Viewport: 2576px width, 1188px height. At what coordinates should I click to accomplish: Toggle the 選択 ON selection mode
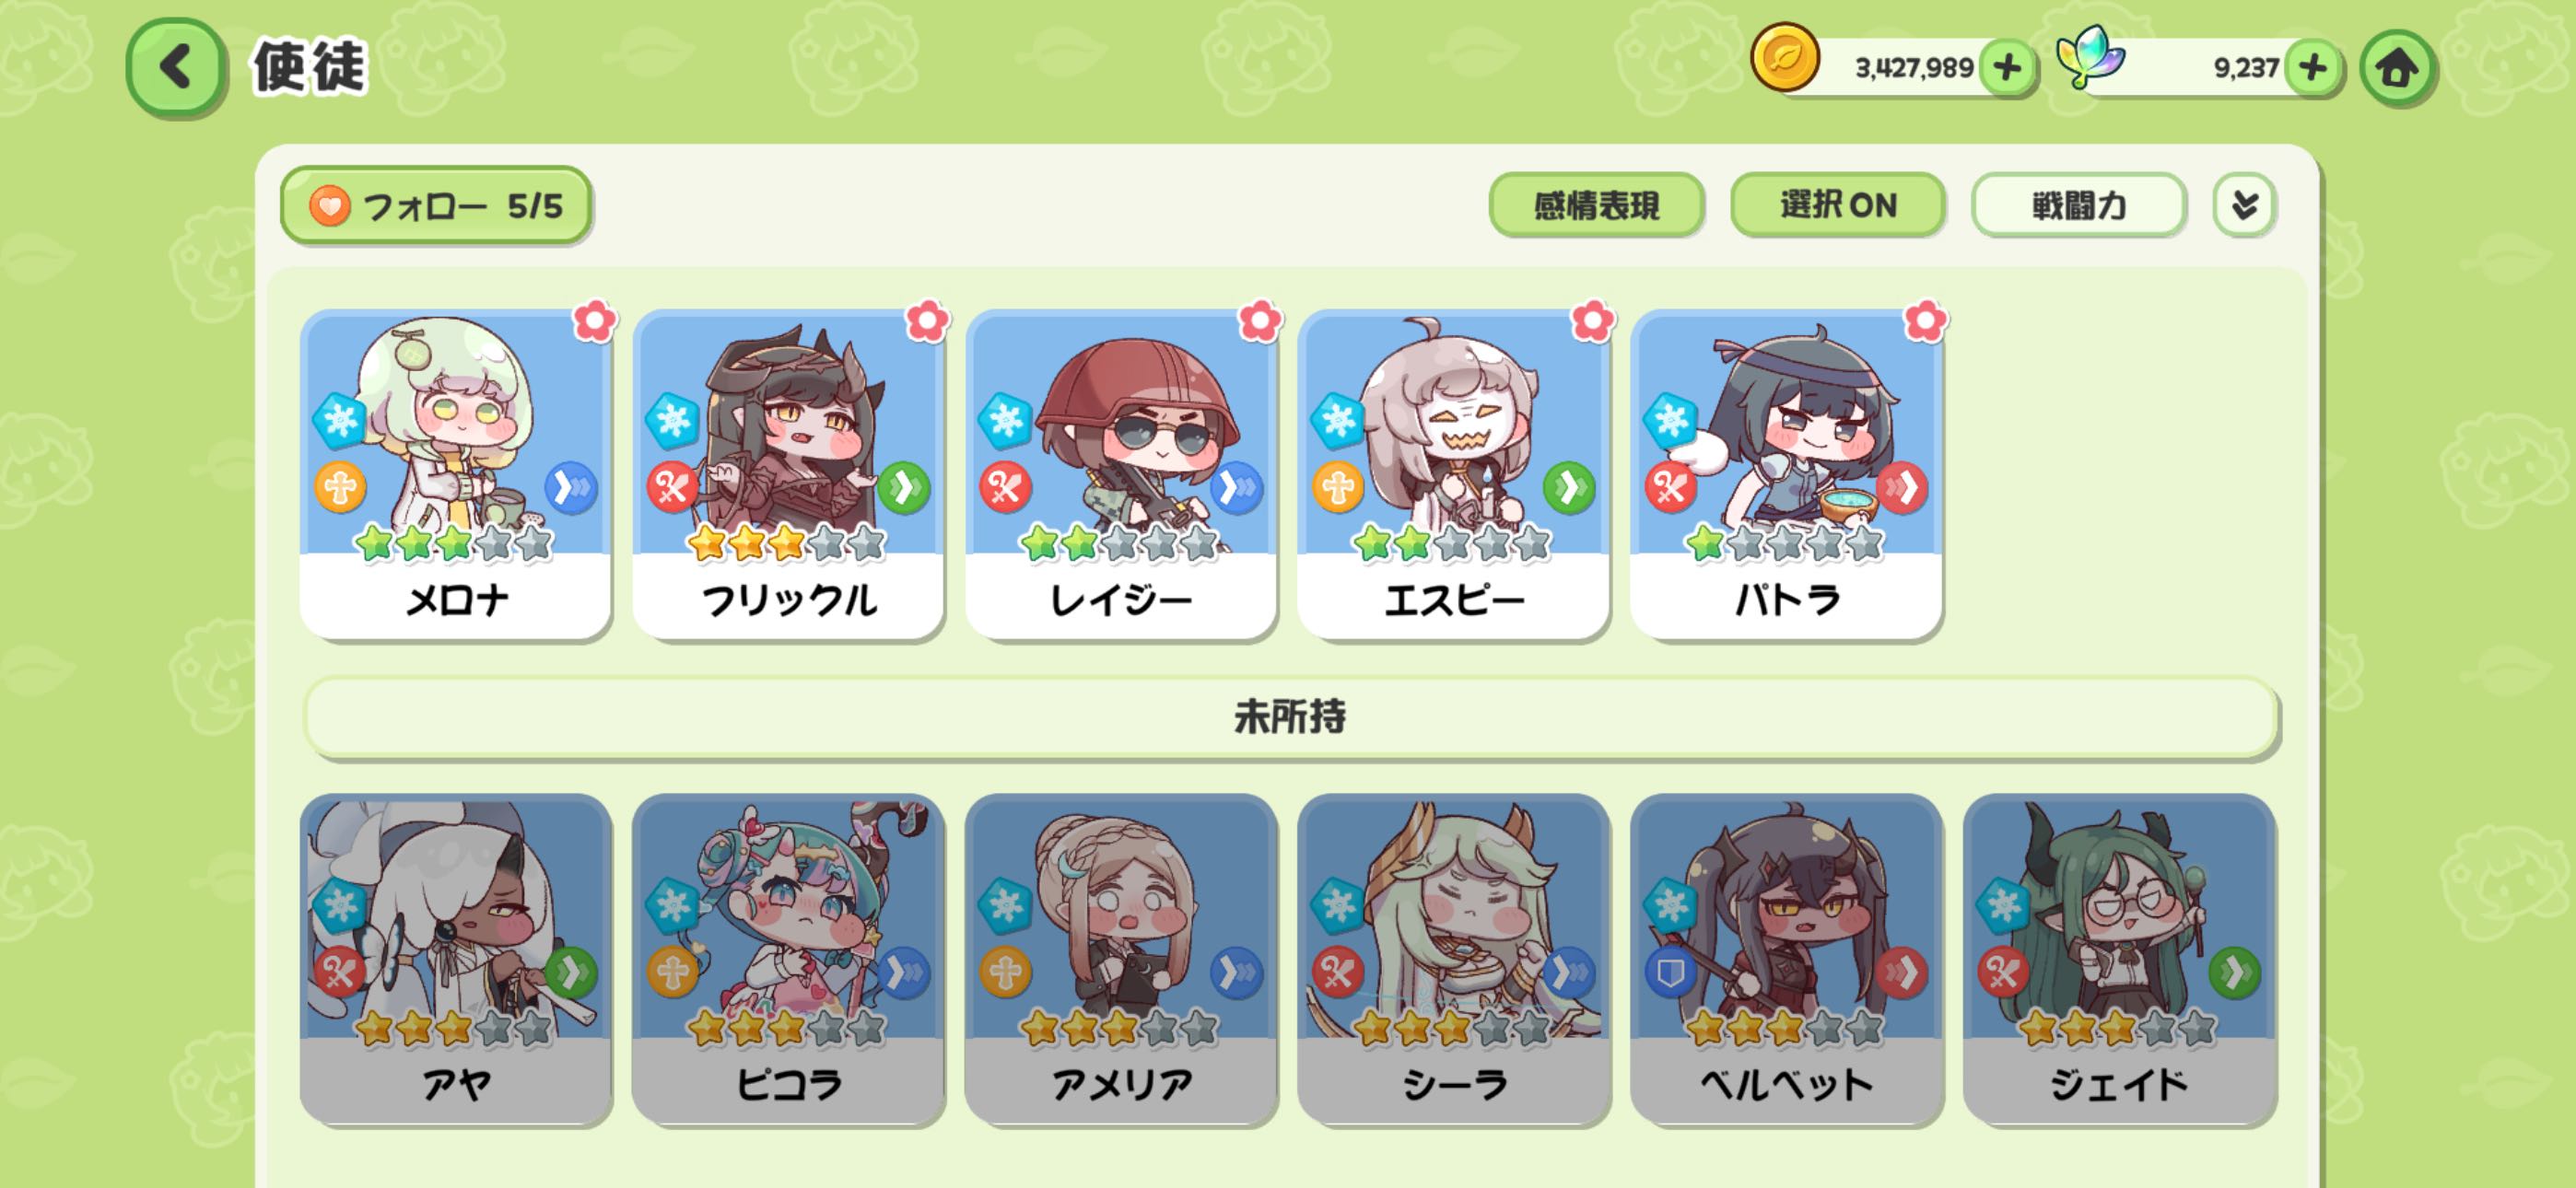(1837, 205)
